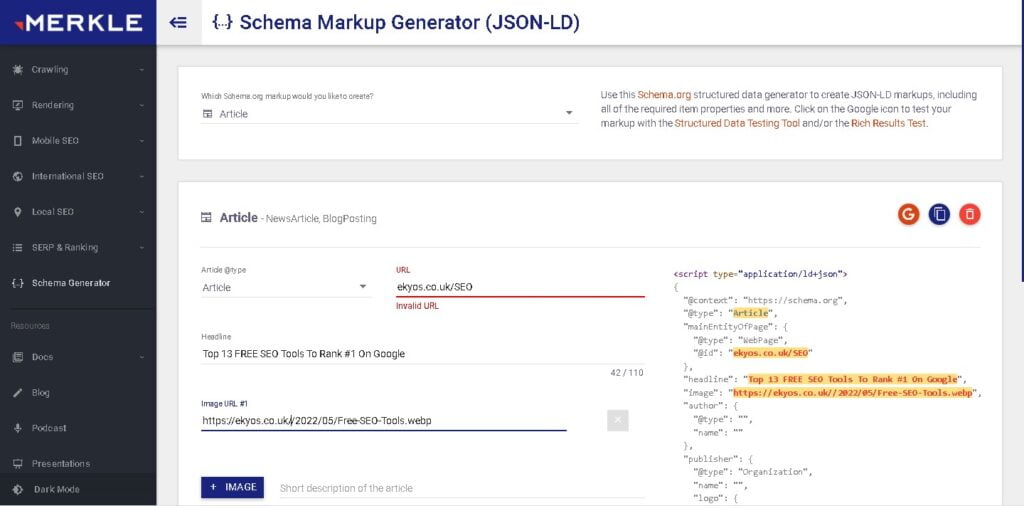1024x506 pixels.
Task: Click the URL input field
Action: (x=520, y=286)
